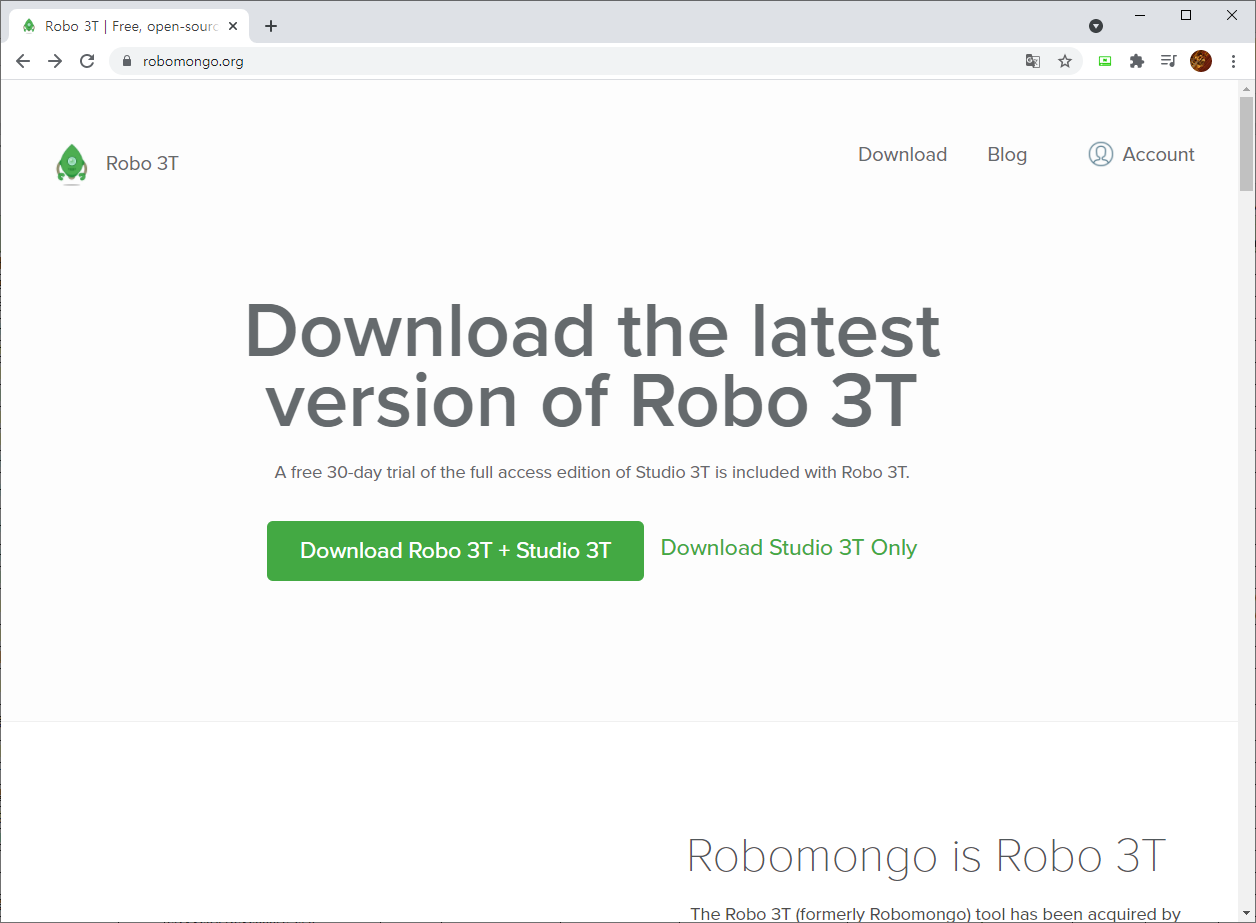This screenshot has height=923, width=1256.
Task: Open the Account nav link
Action: tap(1158, 154)
